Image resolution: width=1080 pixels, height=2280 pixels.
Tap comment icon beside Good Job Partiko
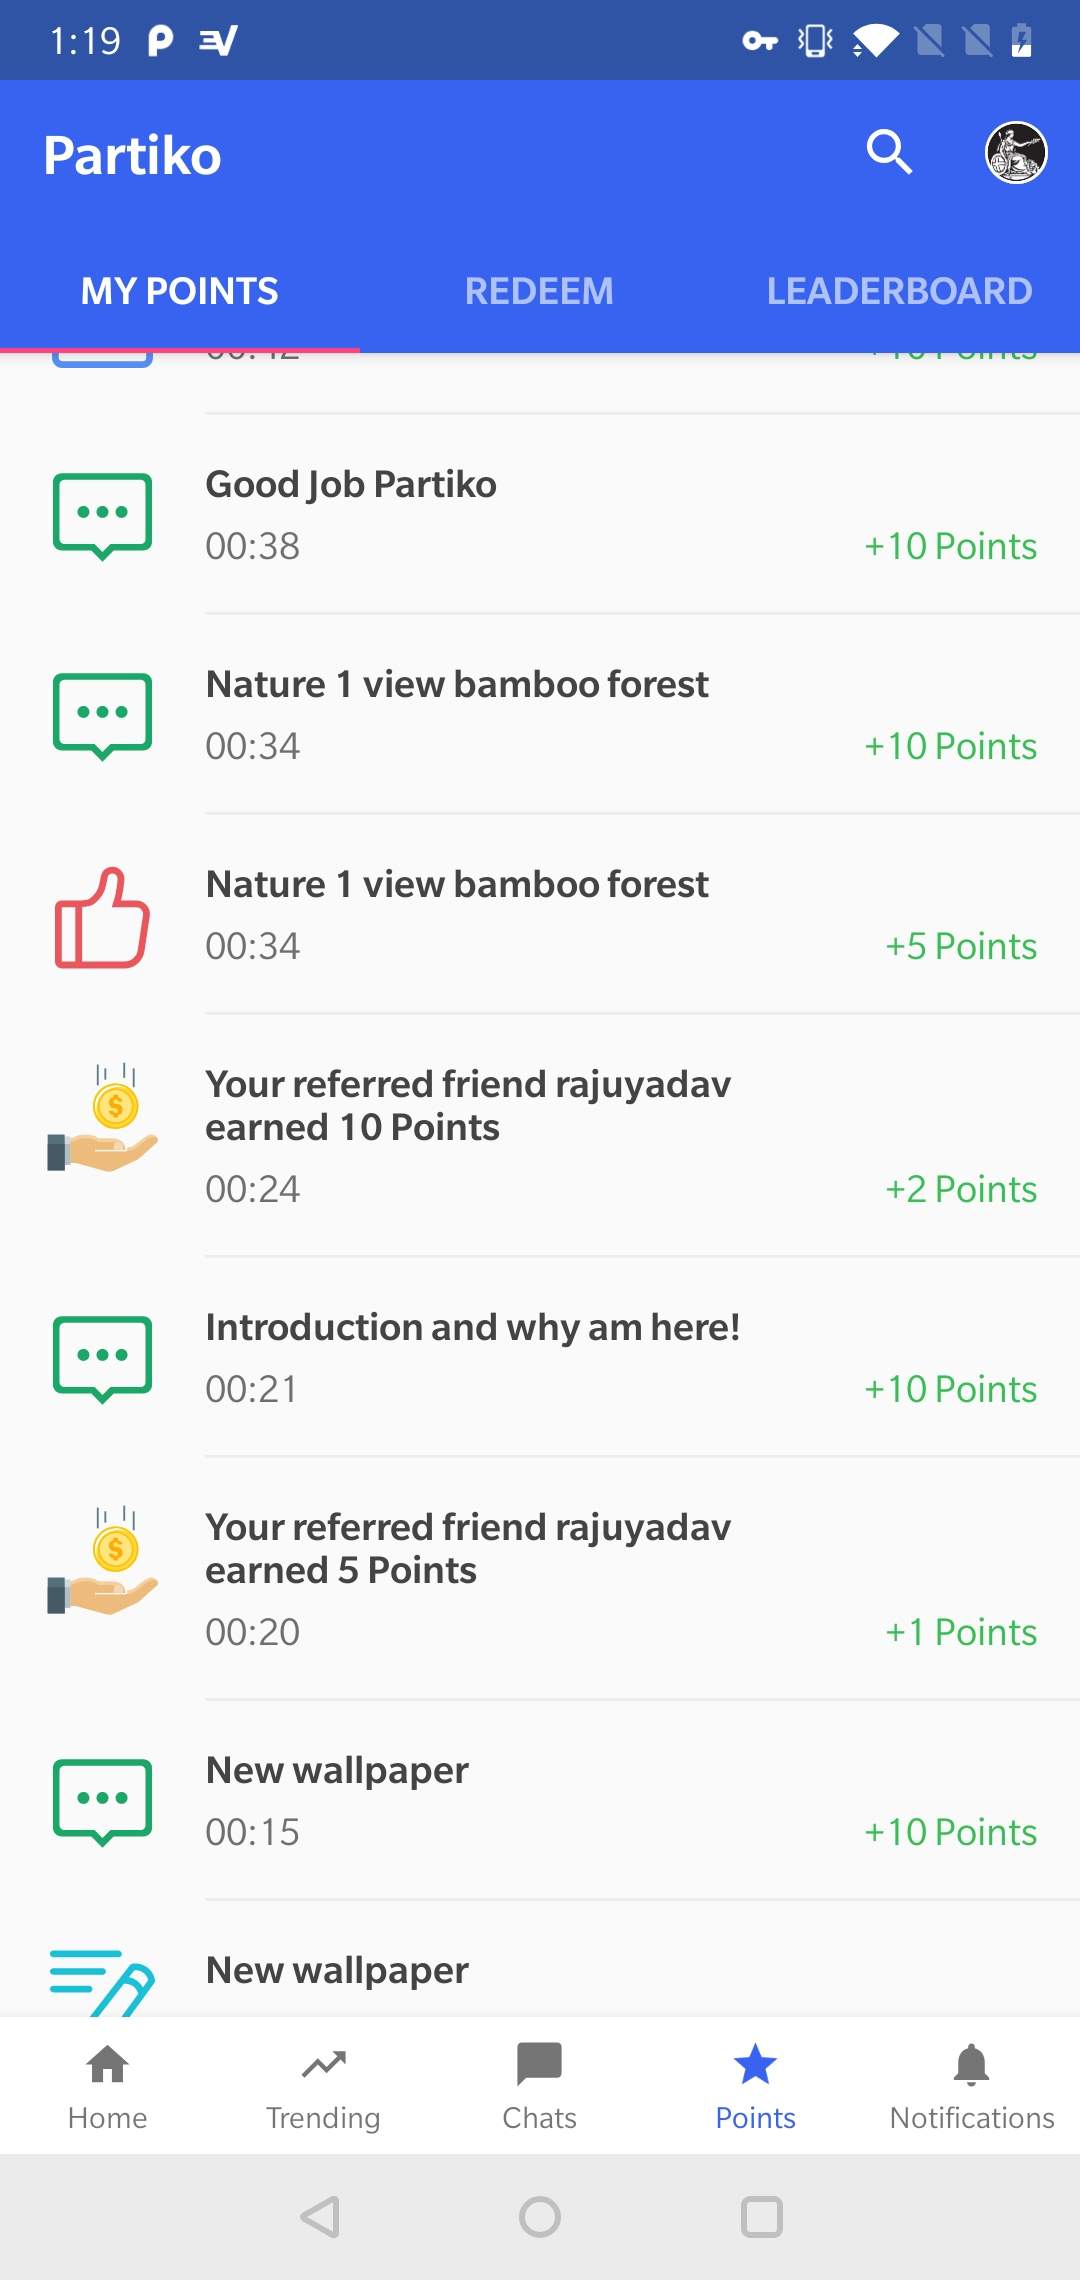pos(102,516)
